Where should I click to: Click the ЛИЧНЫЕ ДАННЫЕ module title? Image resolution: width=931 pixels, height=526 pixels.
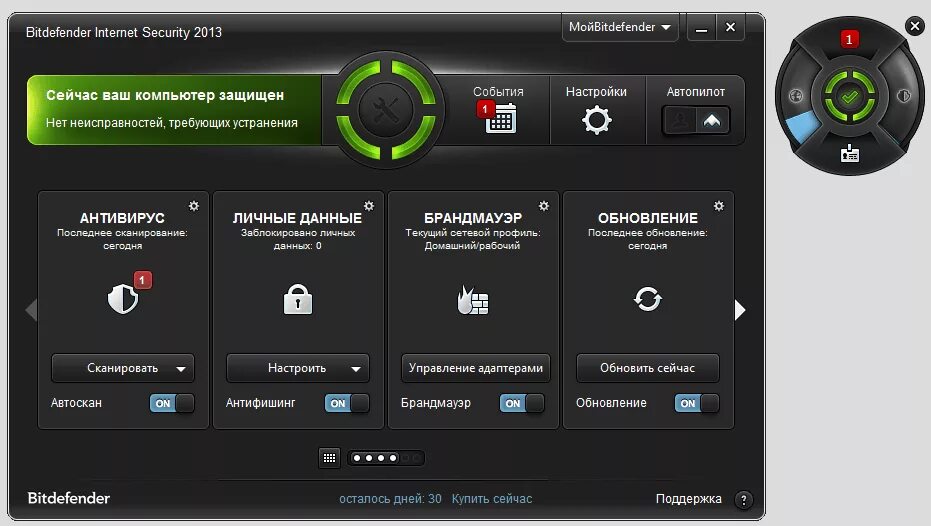[x=297, y=218]
